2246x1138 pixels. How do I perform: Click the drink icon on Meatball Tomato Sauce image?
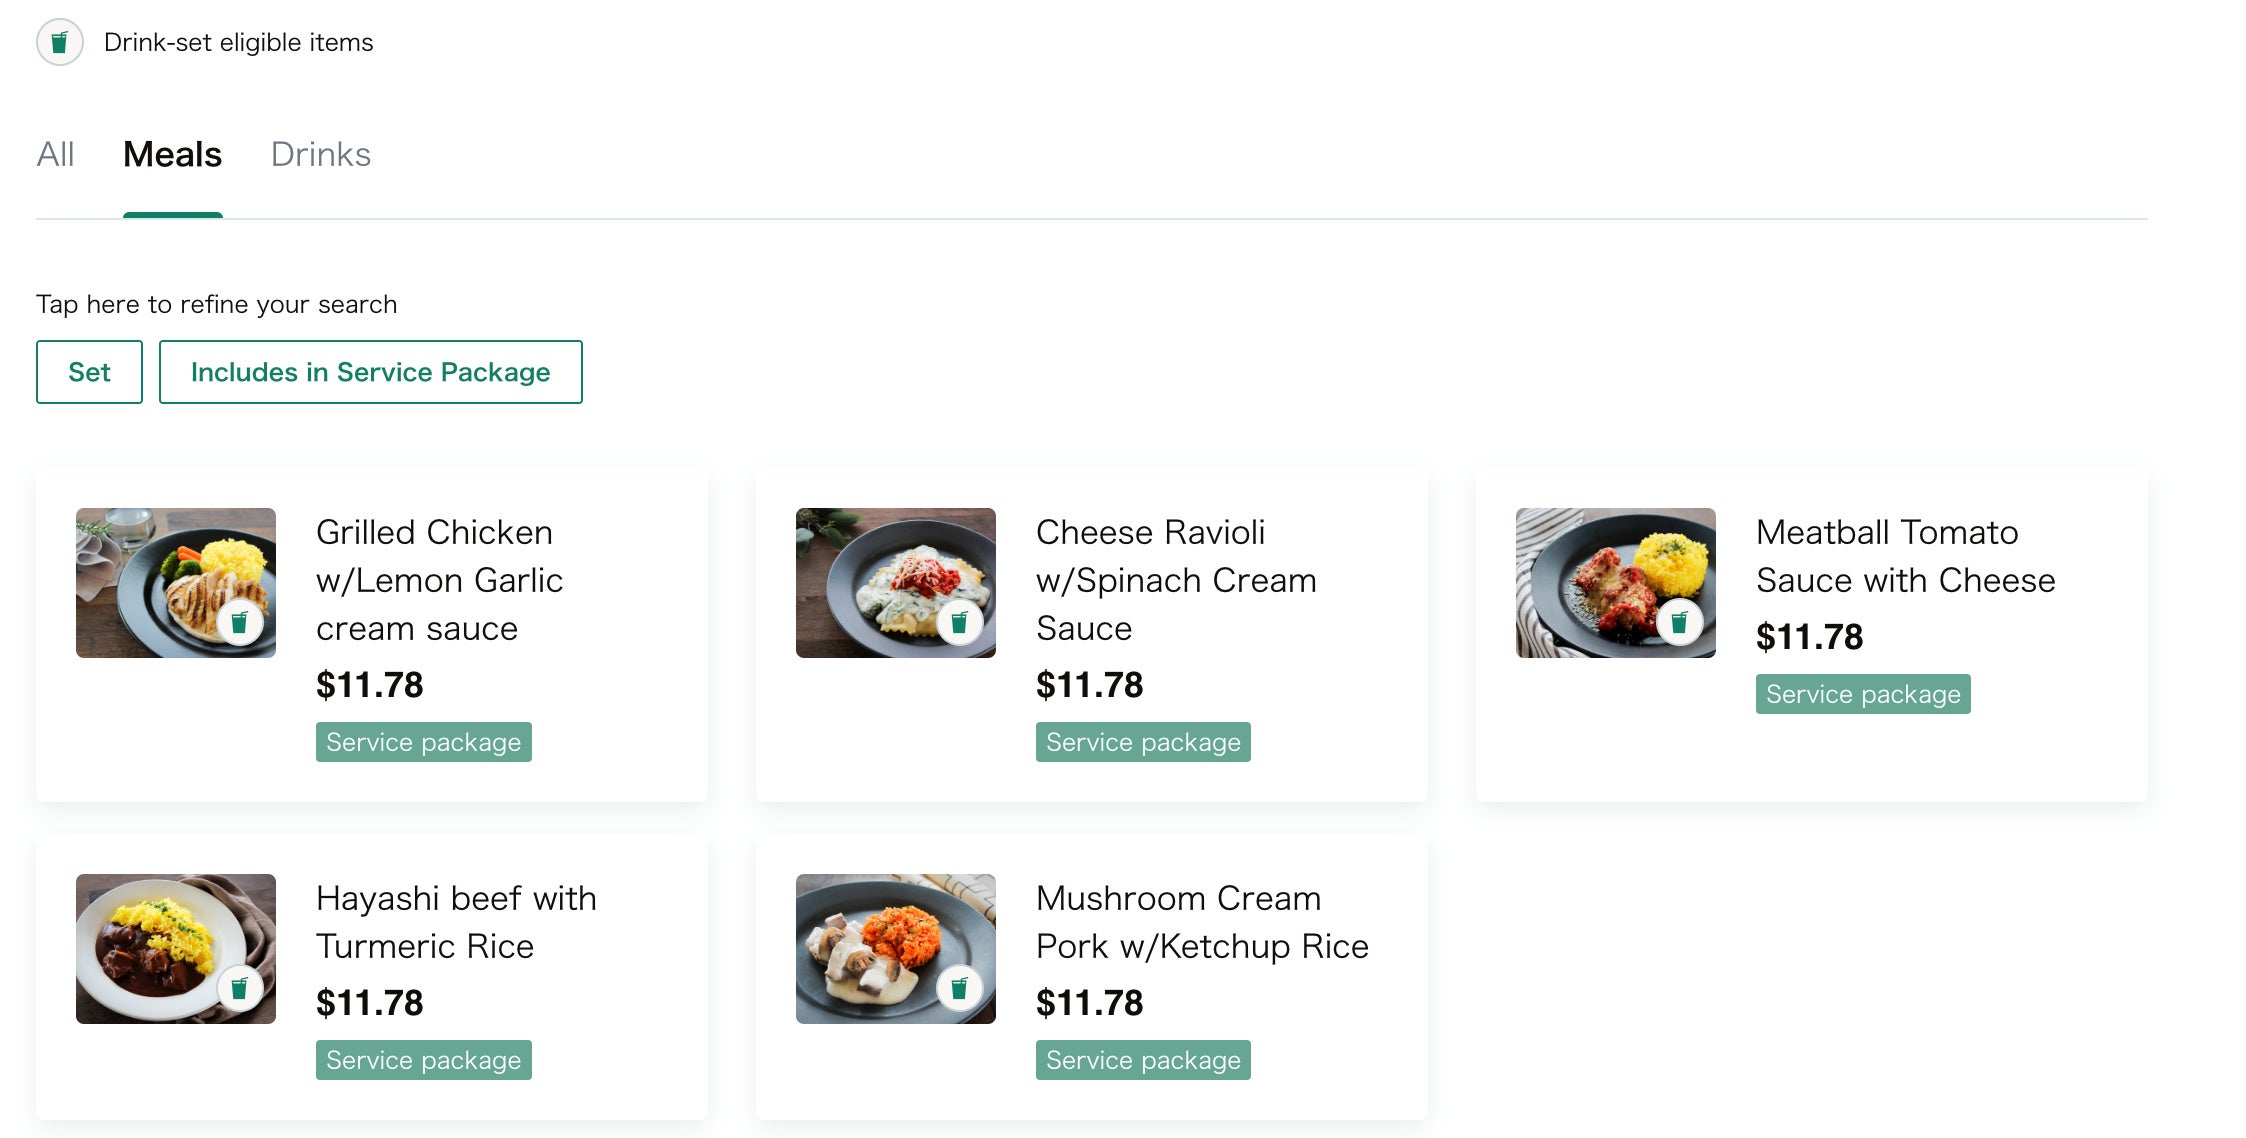[x=1681, y=621]
